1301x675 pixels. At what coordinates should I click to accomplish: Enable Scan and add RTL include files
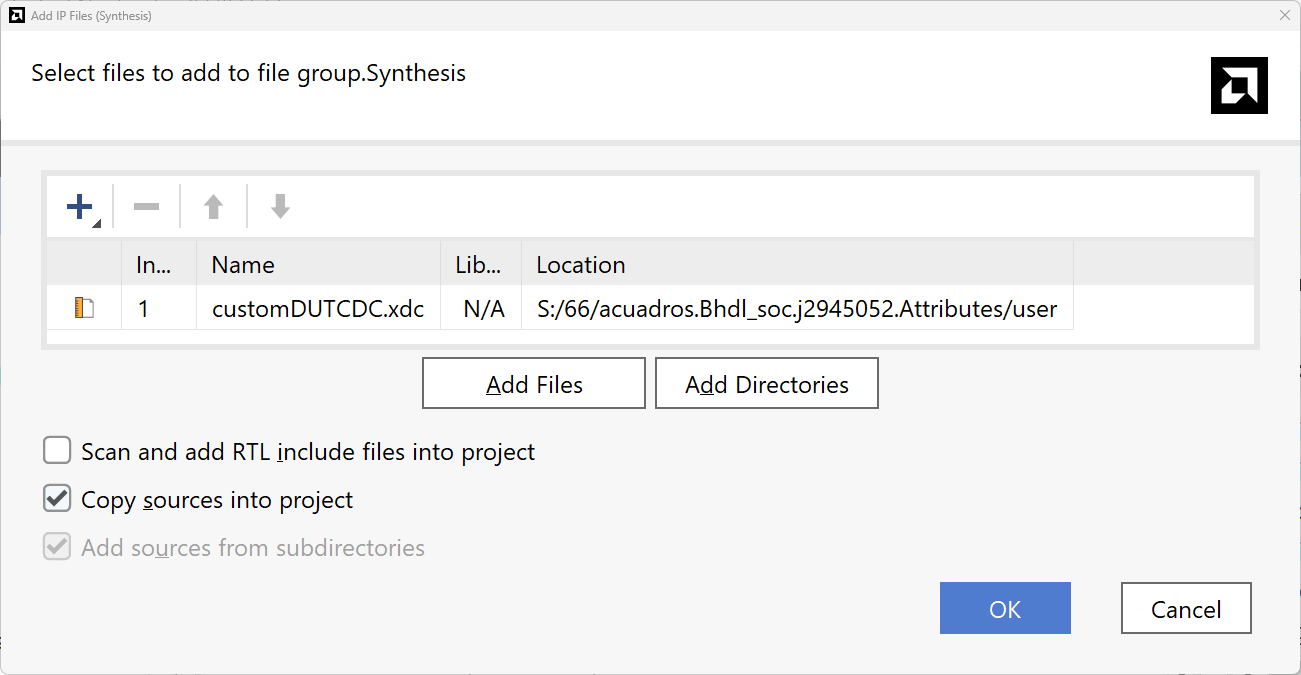coord(57,451)
